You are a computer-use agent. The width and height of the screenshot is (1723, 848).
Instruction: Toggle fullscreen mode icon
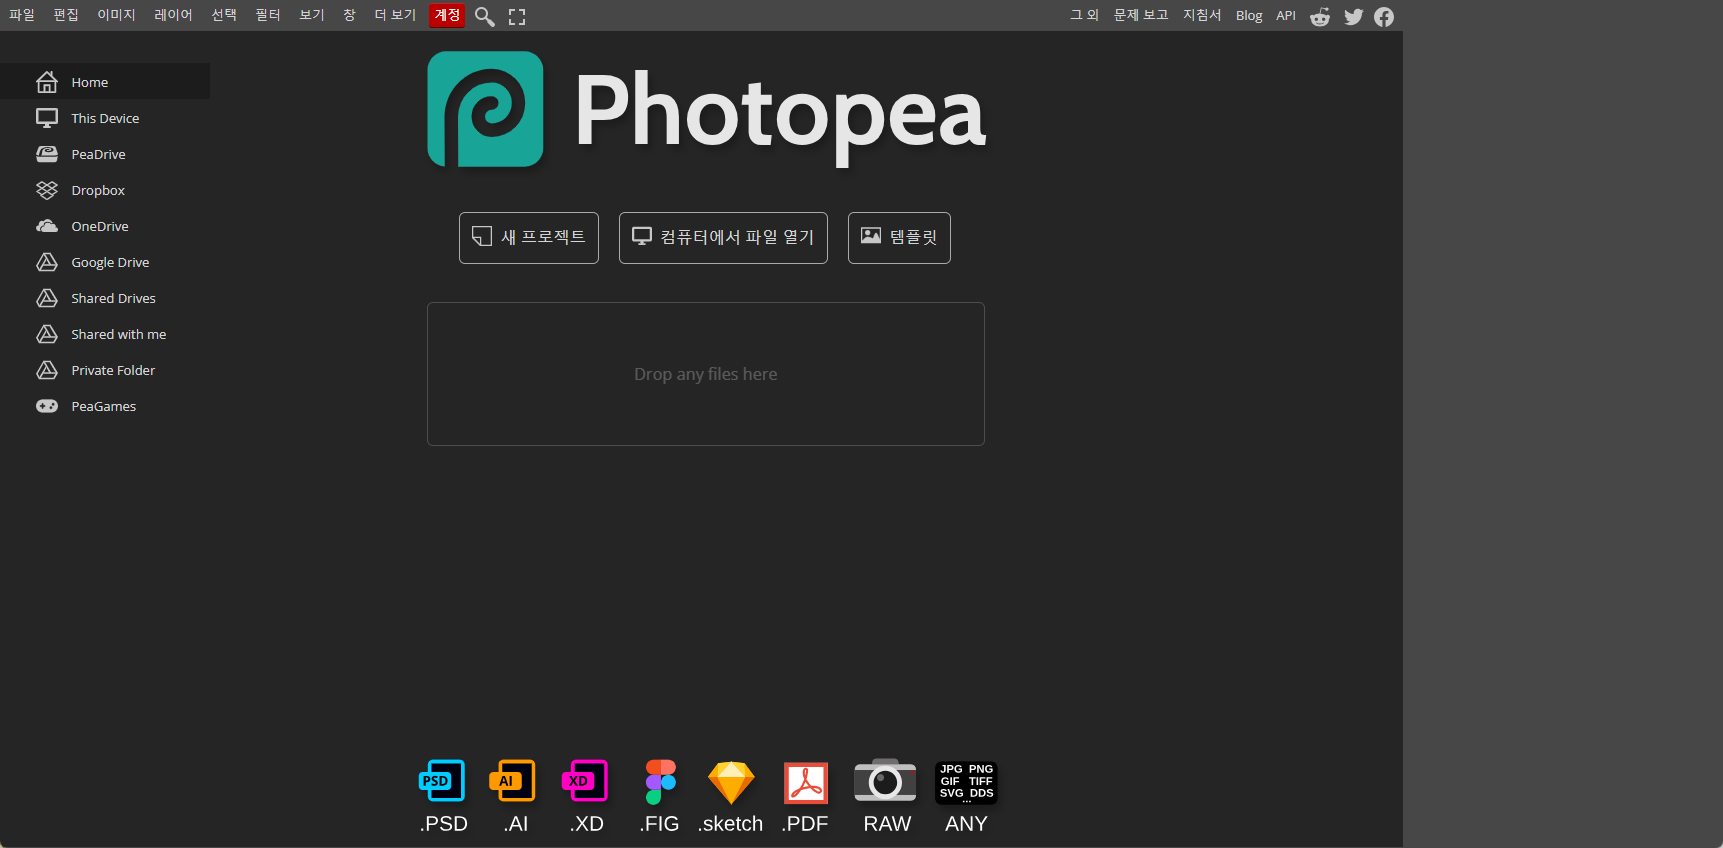coord(517,16)
